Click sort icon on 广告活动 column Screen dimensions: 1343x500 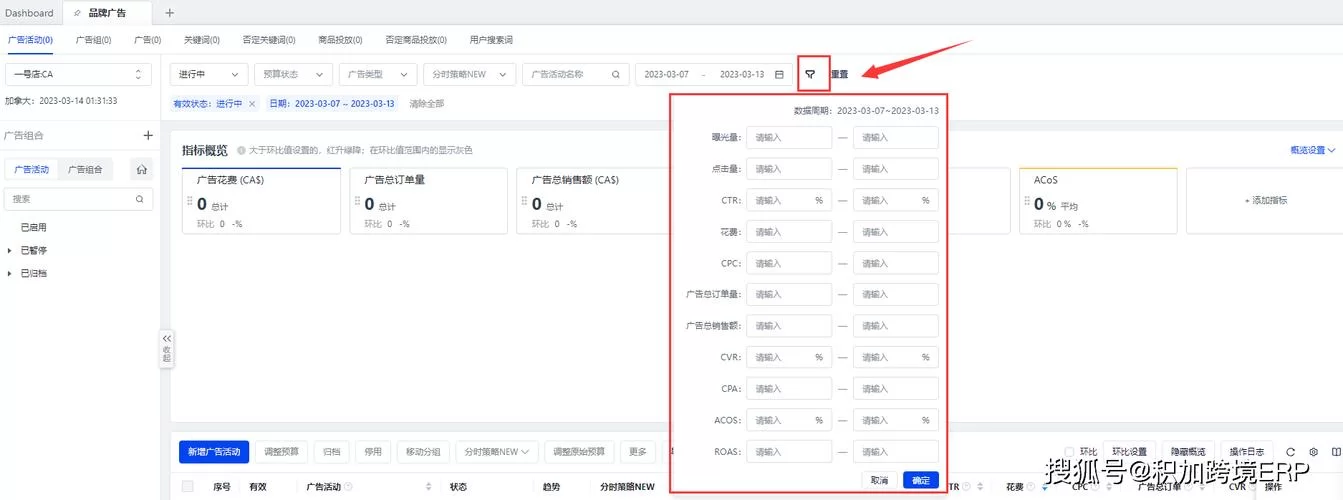click(428, 487)
